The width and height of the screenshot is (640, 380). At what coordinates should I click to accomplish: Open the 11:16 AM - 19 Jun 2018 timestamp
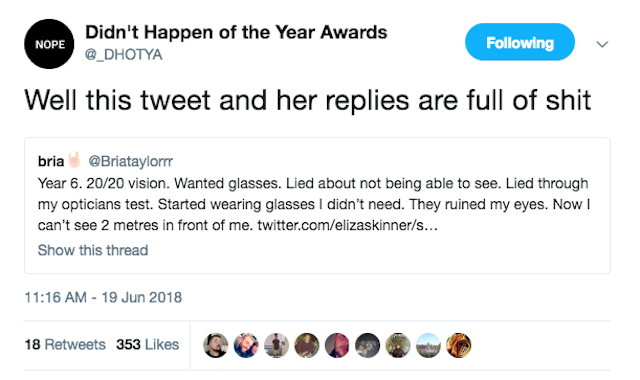click(x=103, y=297)
